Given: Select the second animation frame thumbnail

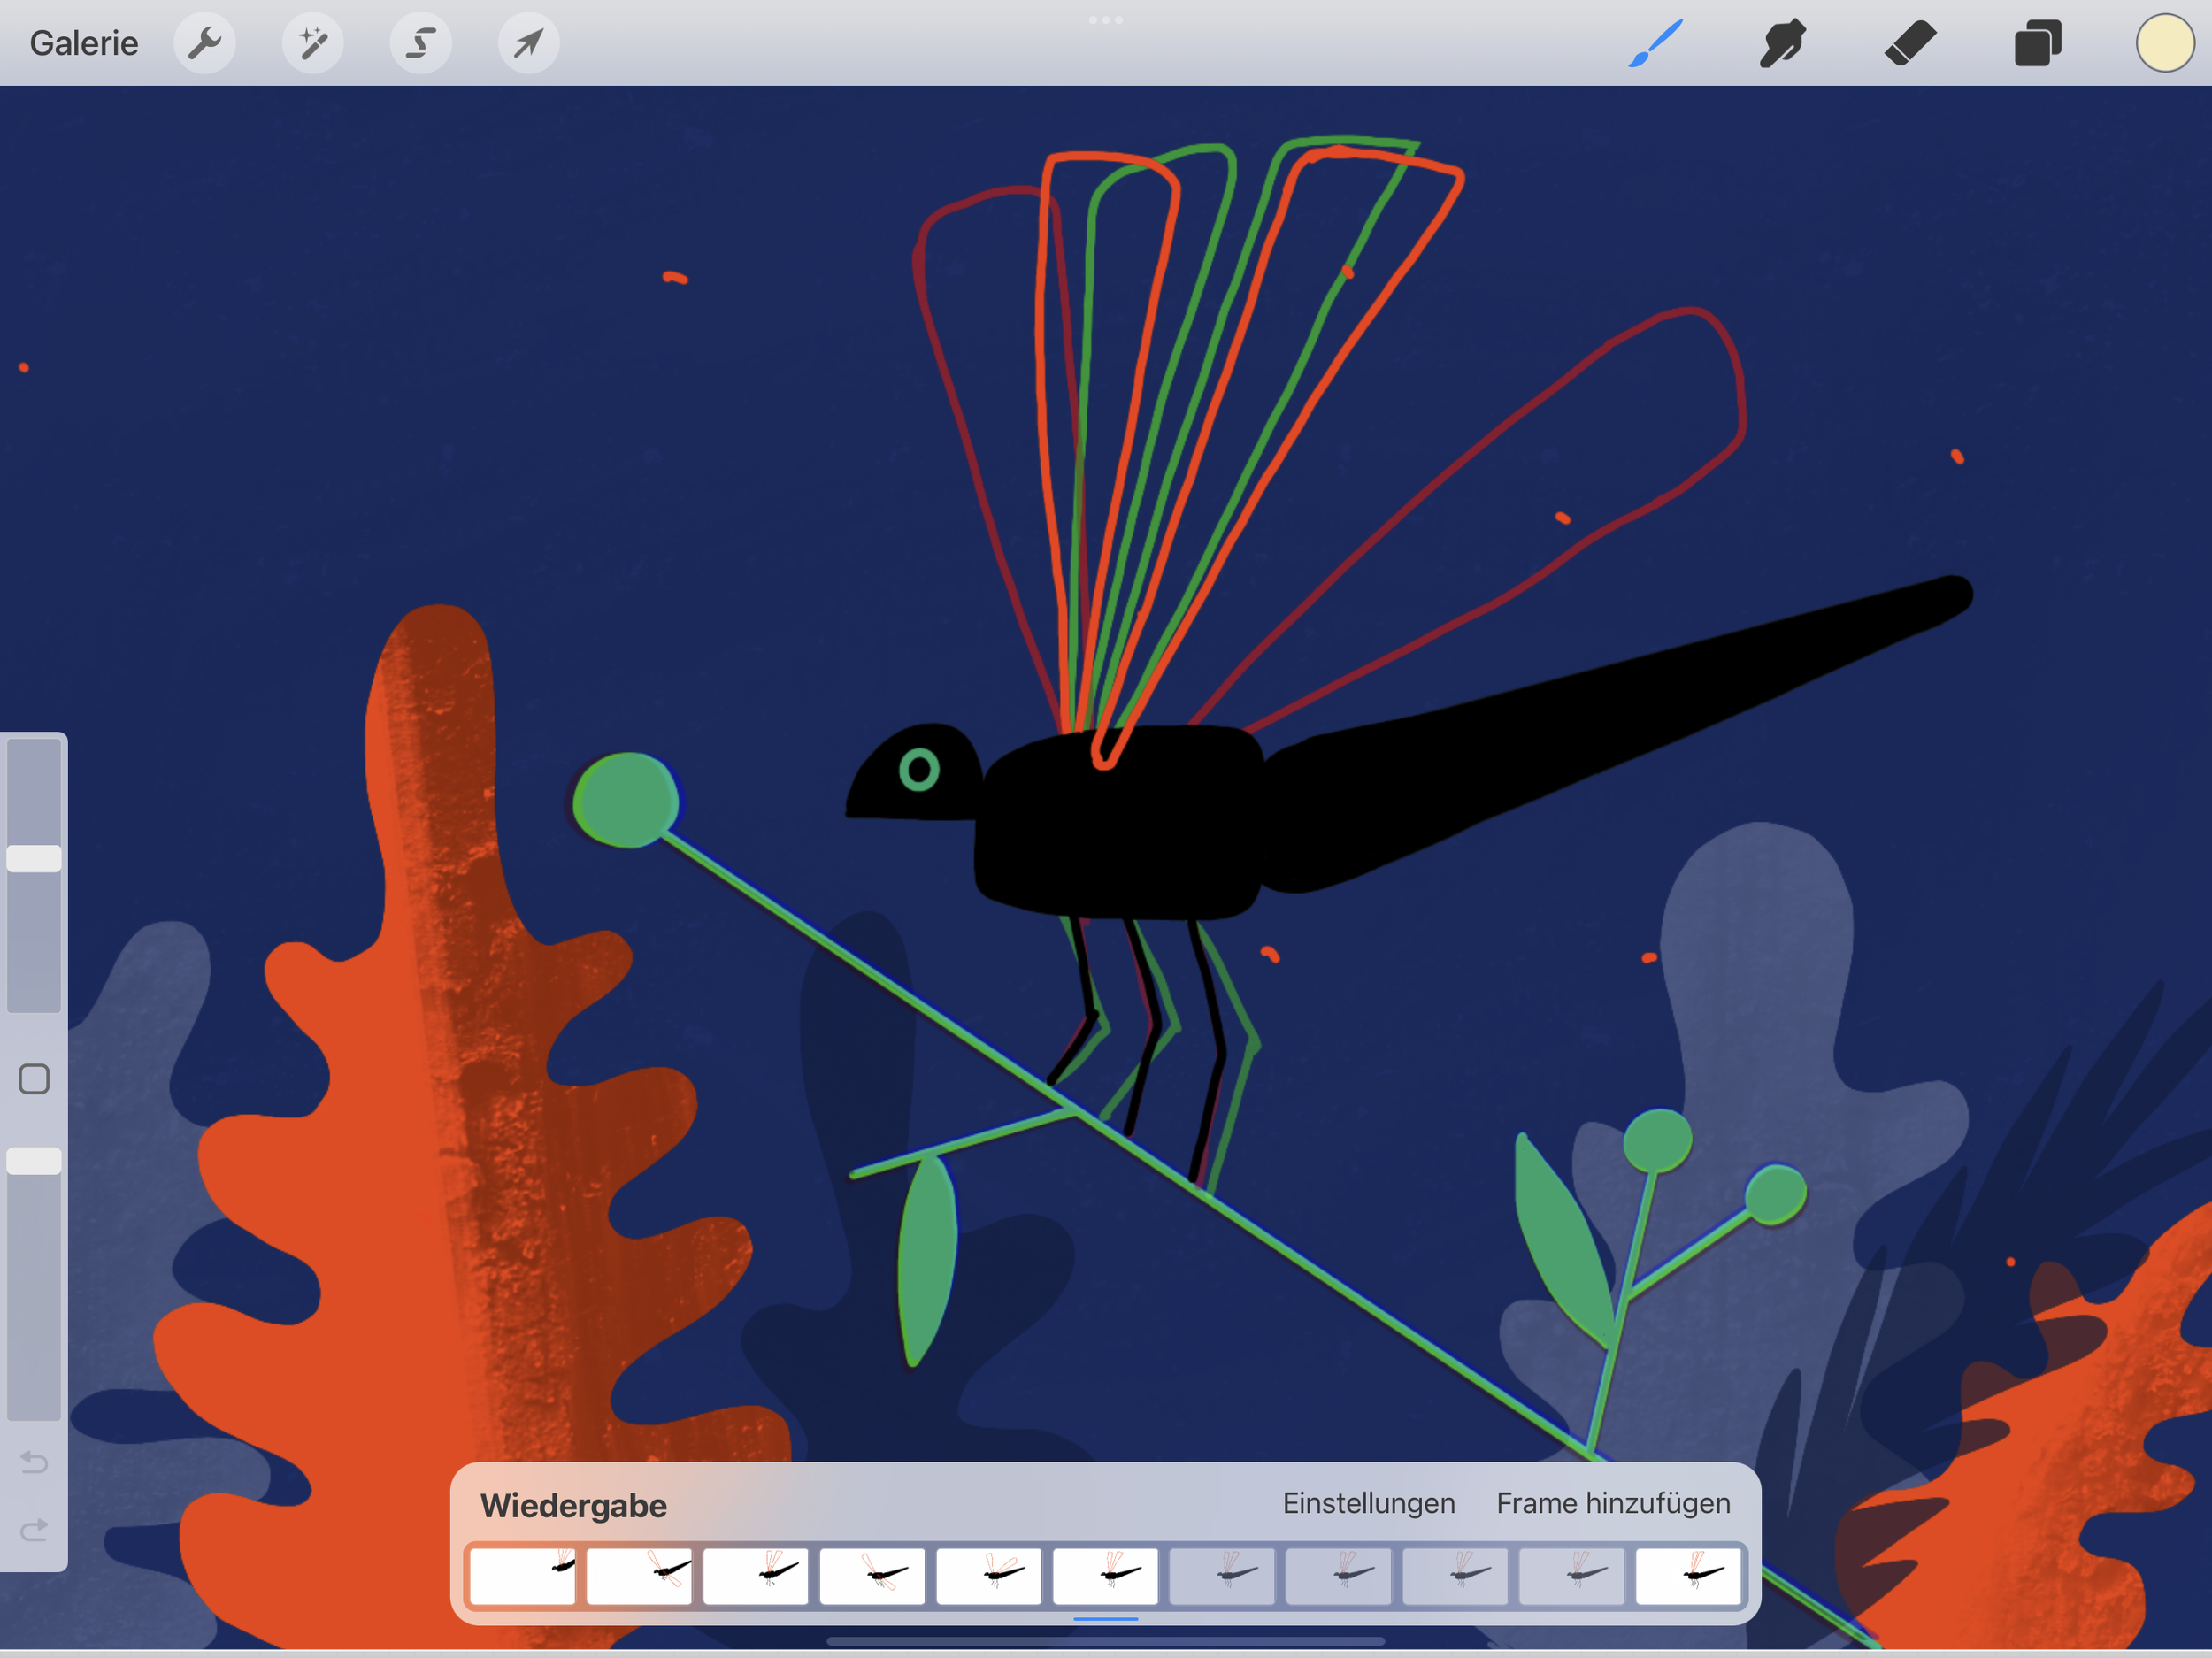Looking at the screenshot, I should (639, 1576).
